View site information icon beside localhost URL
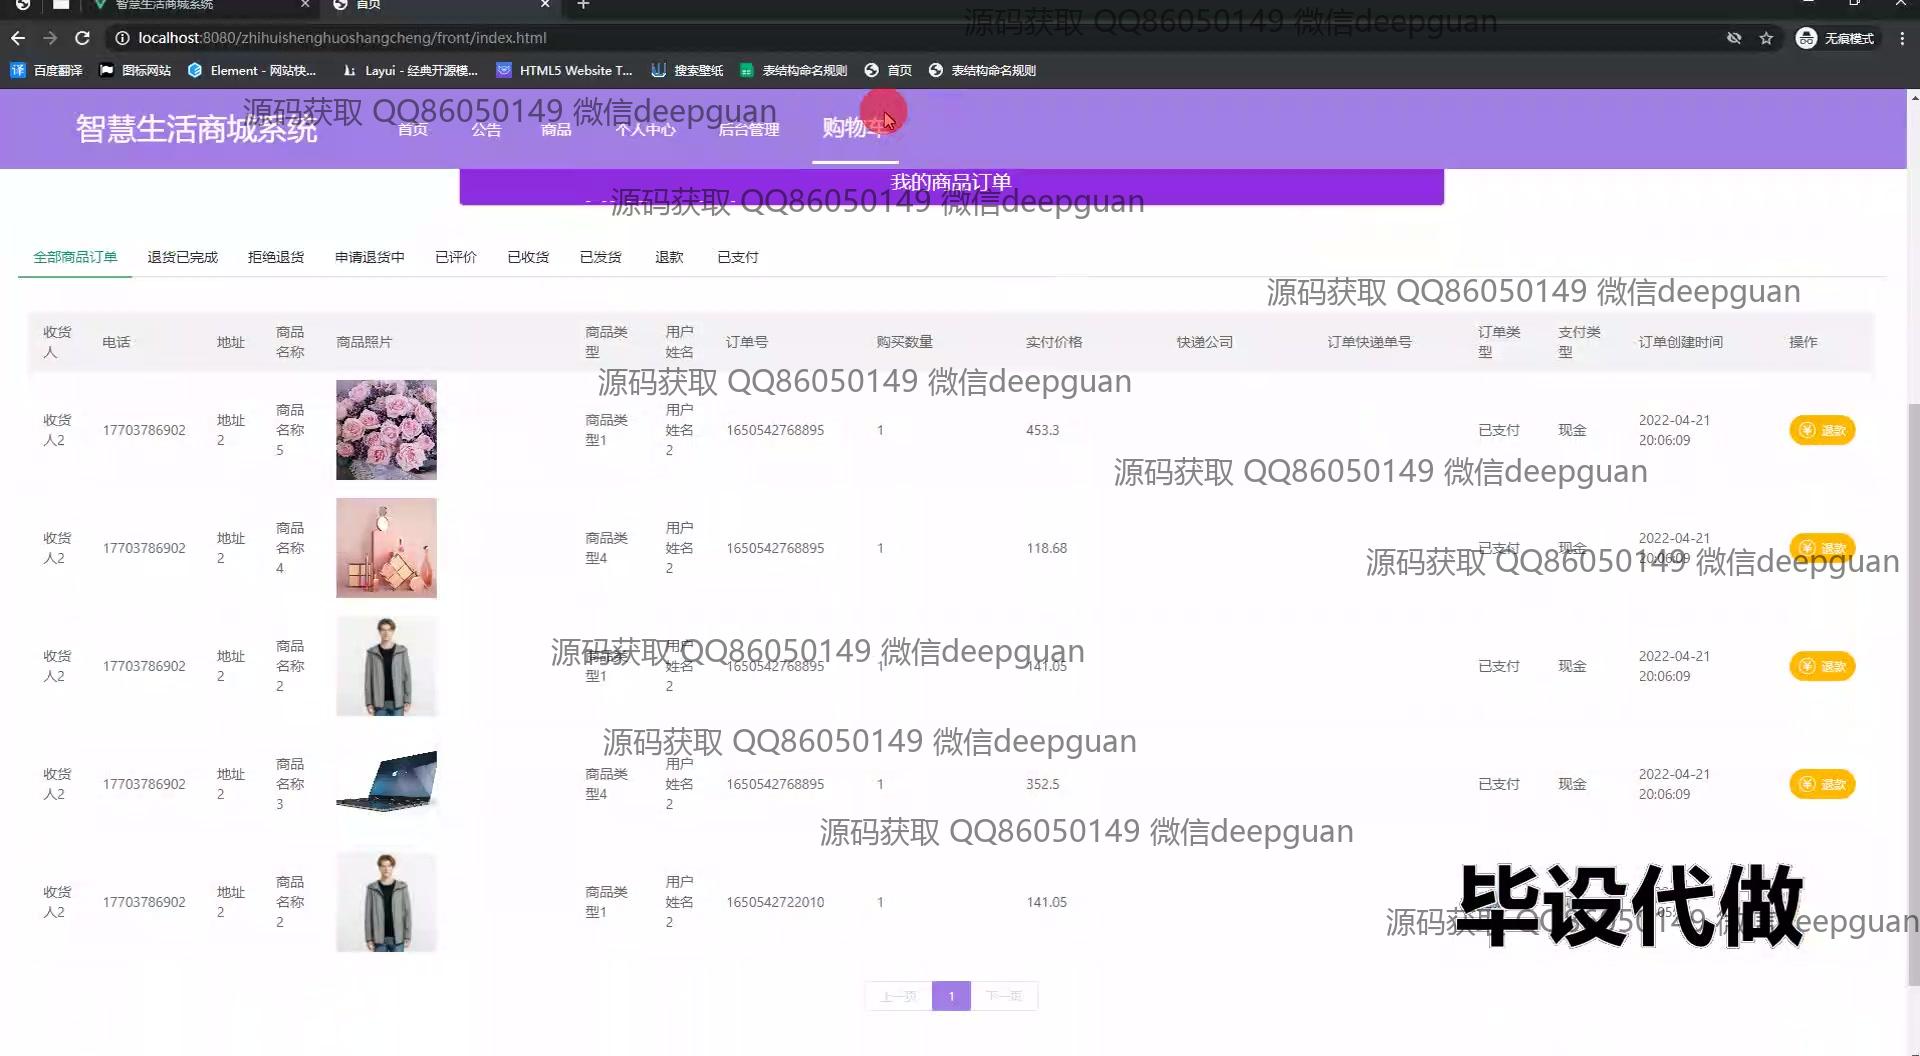The width and height of the screenshot is (1920, 1056). point(122,38)
